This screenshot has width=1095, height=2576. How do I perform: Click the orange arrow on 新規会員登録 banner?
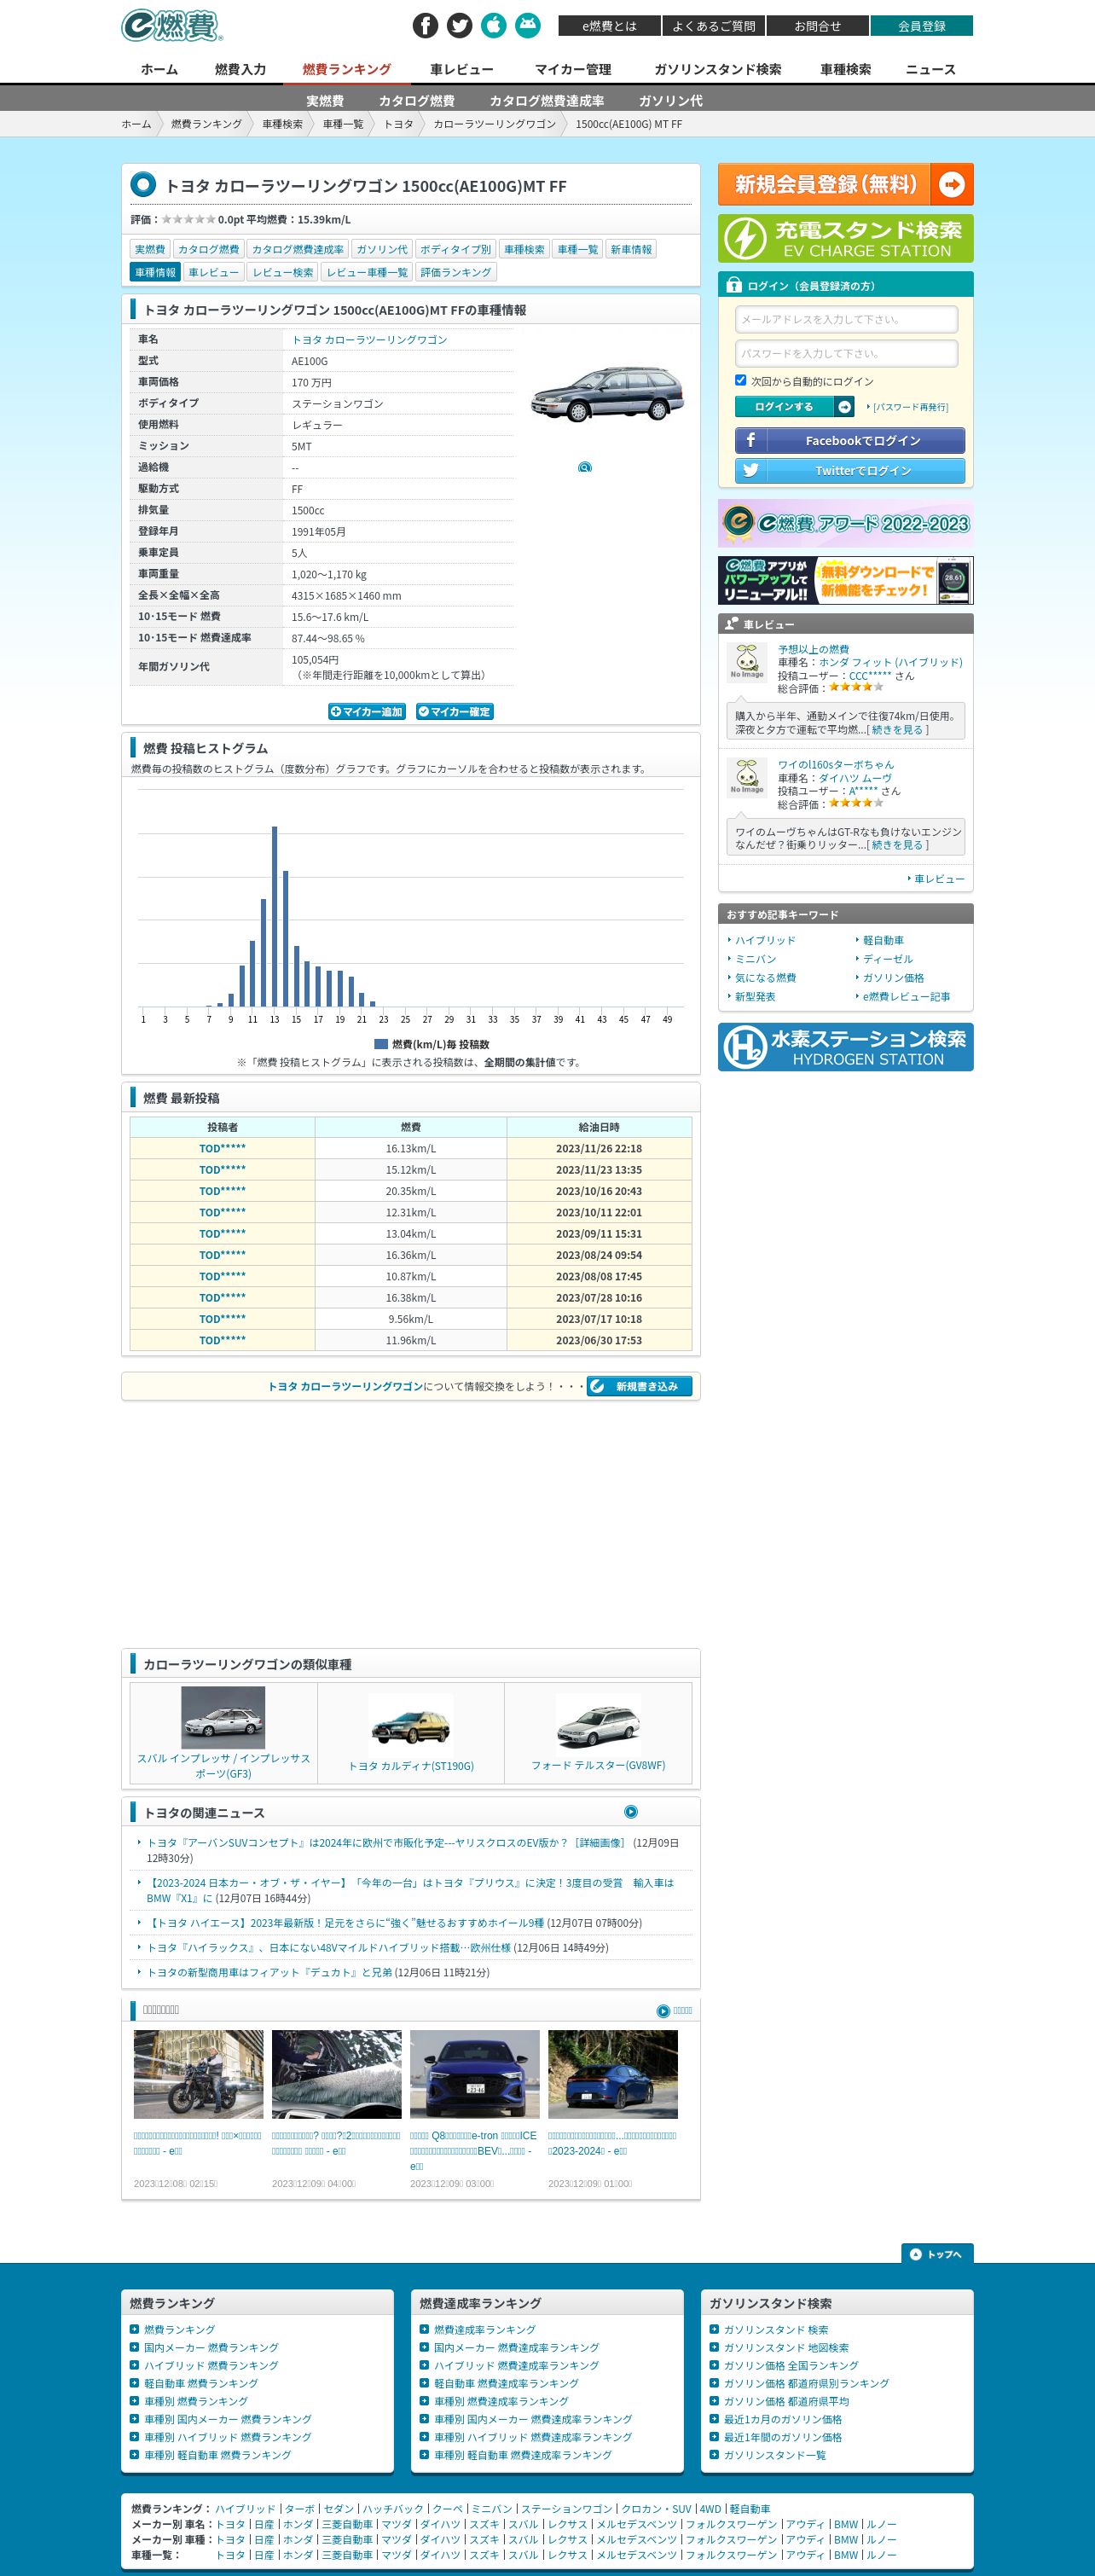point(952,184)
